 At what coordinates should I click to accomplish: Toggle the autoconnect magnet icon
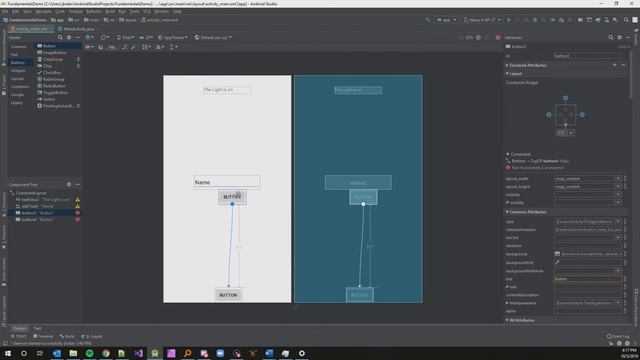[x=101, y=47]
